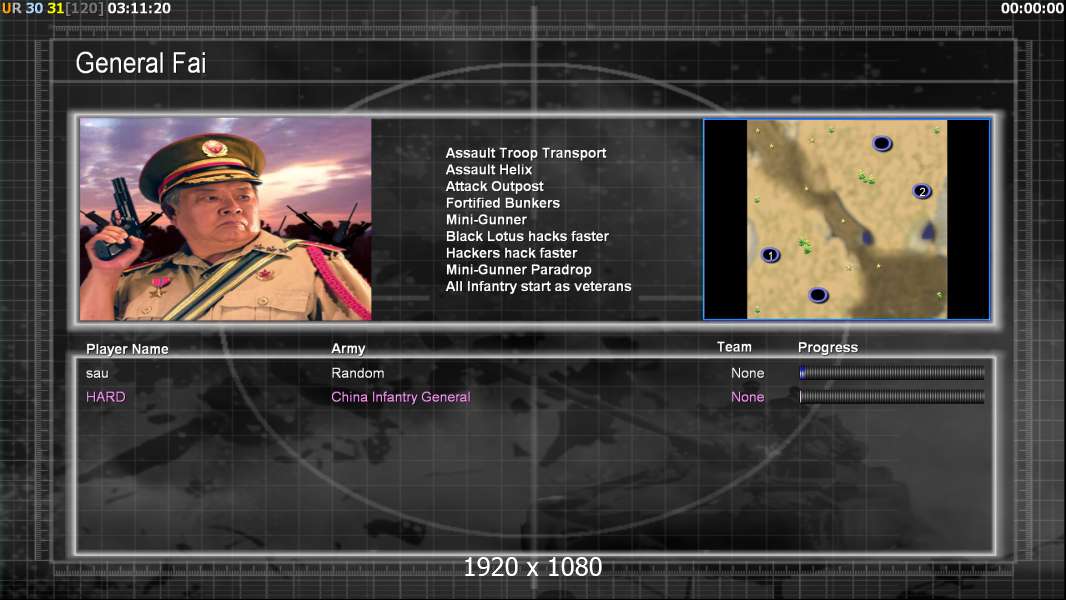The image size is (1066, 600).
Task: Click 'Assault Troop Transport' ability text
Action: [x=526, y=153]
